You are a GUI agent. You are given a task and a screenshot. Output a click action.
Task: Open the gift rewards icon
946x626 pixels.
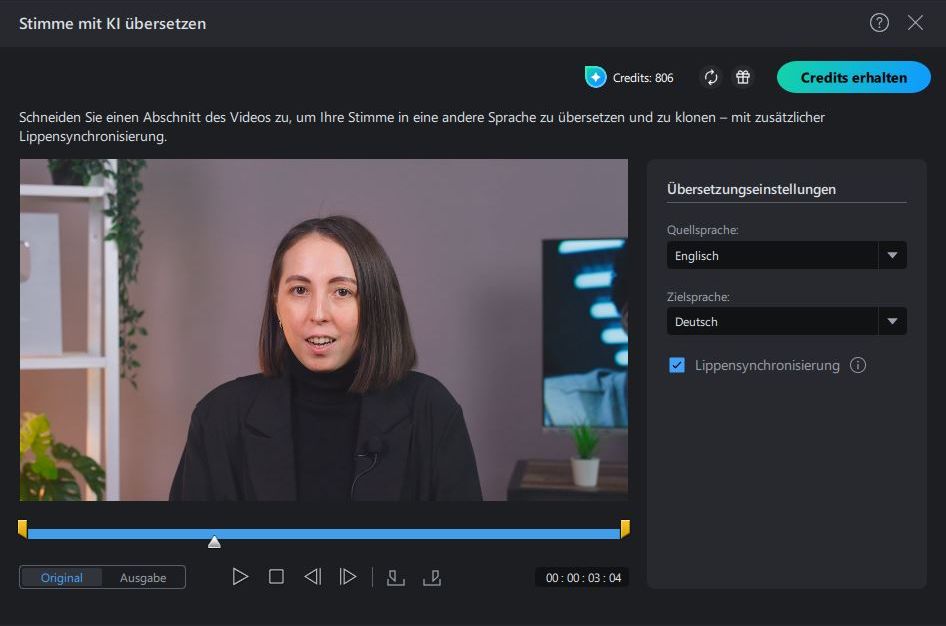743,77
